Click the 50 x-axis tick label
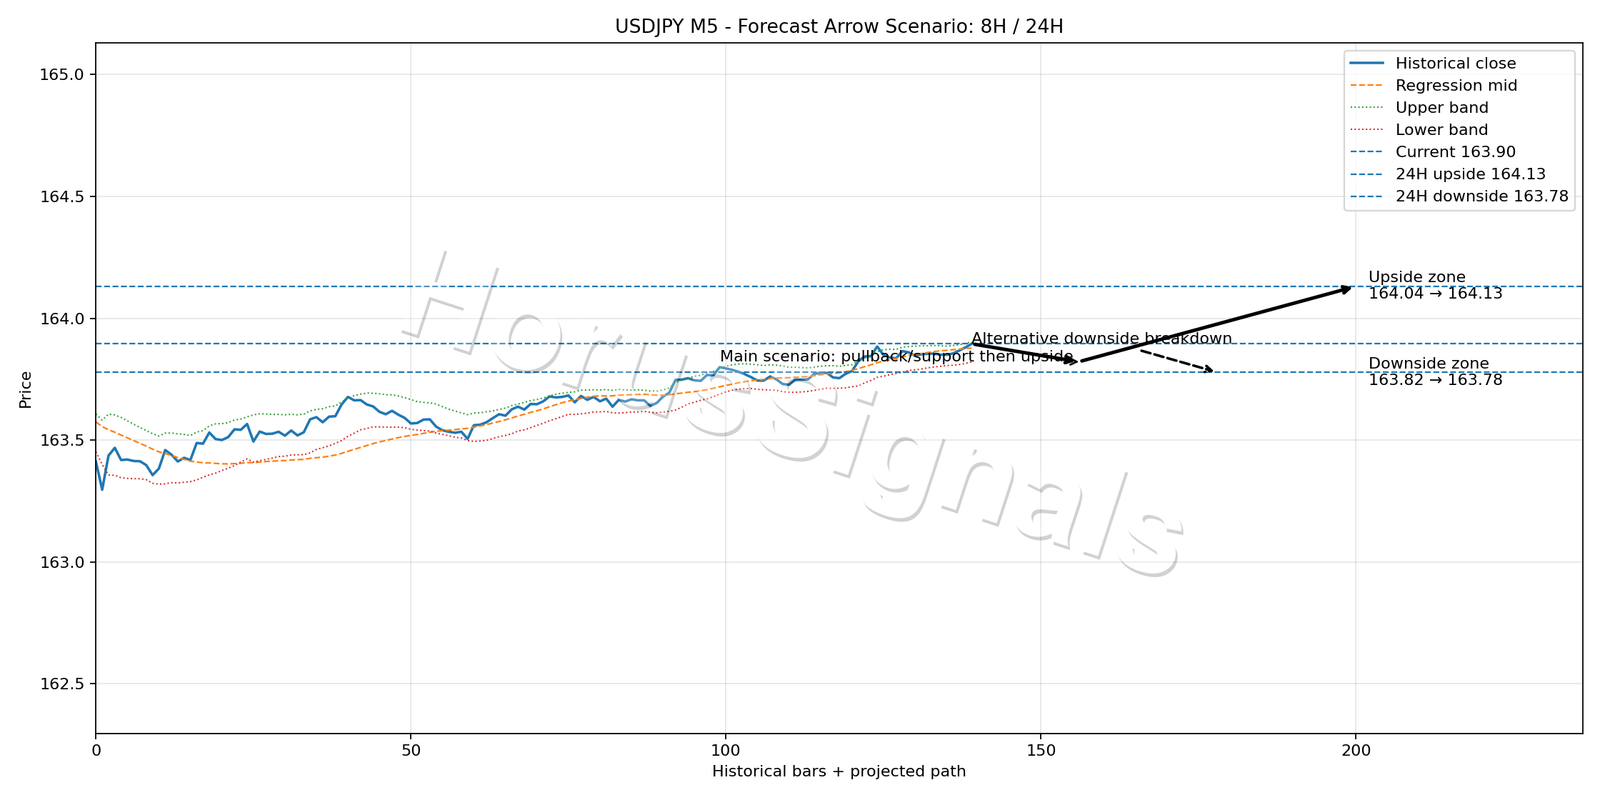This screenshot has width=1600, height=800. pos(410,749)
